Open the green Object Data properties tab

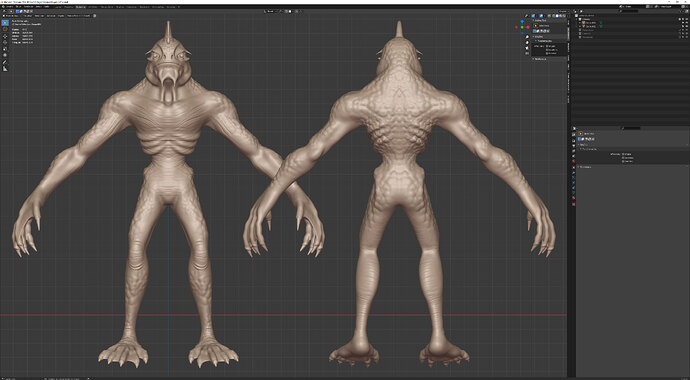[574, 192]
